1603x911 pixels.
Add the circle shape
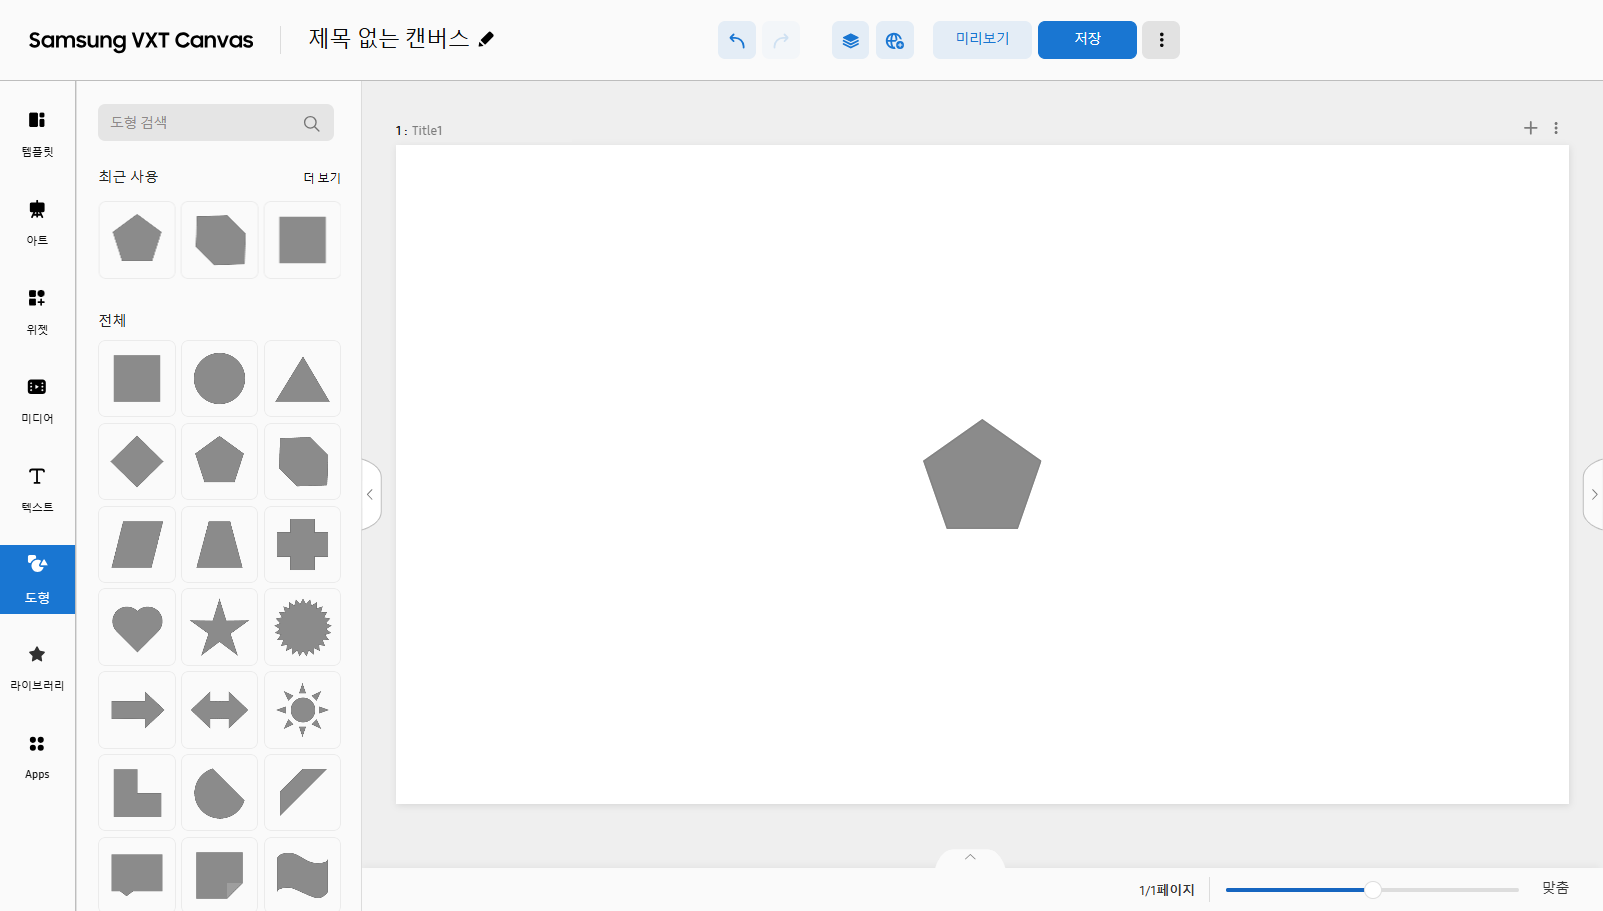coord(220,378)
